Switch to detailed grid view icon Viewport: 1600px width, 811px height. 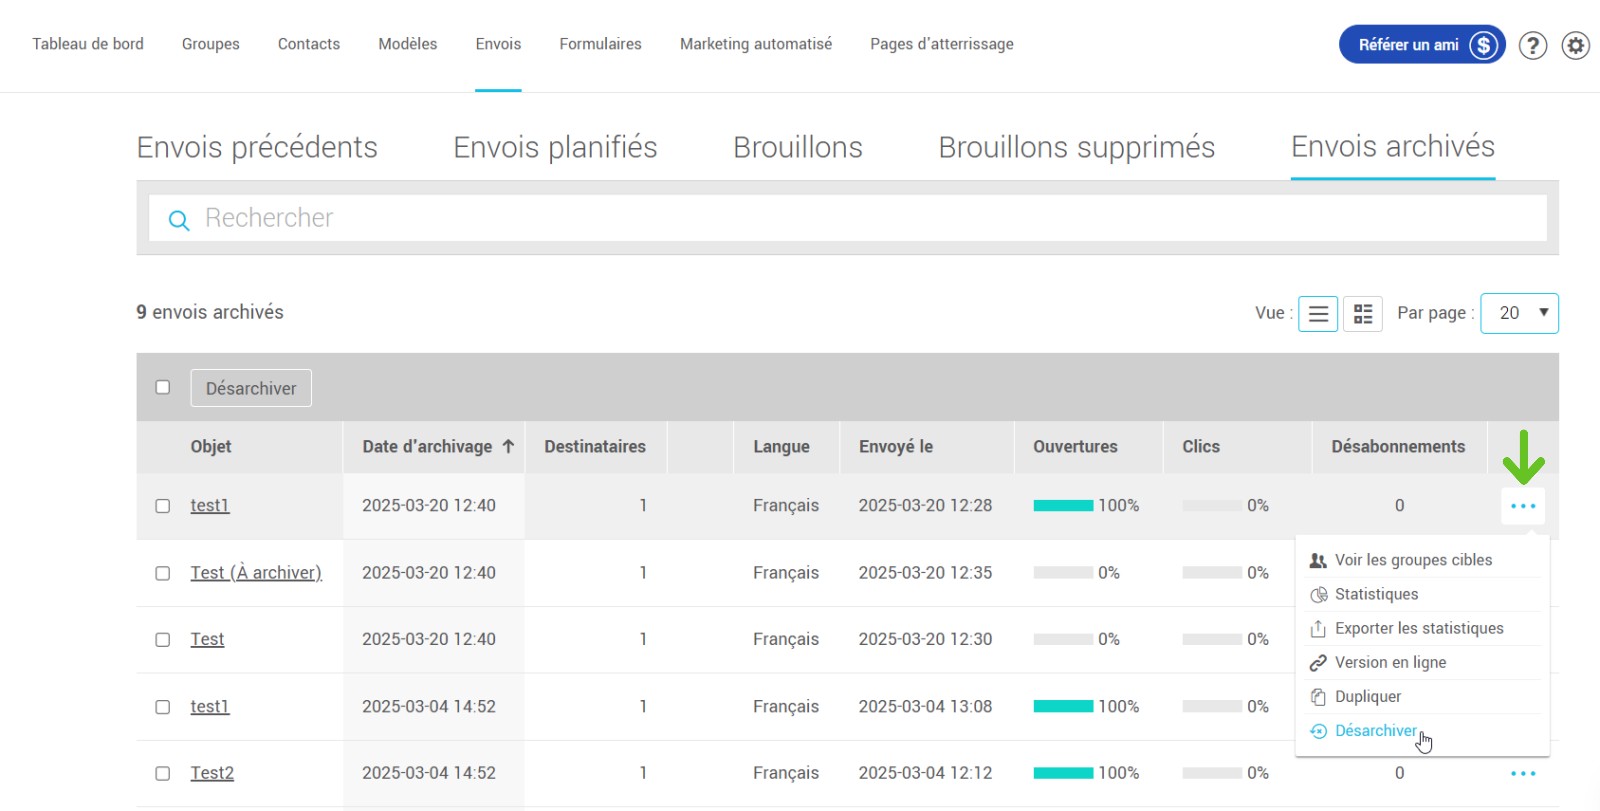pos(1362,314)
